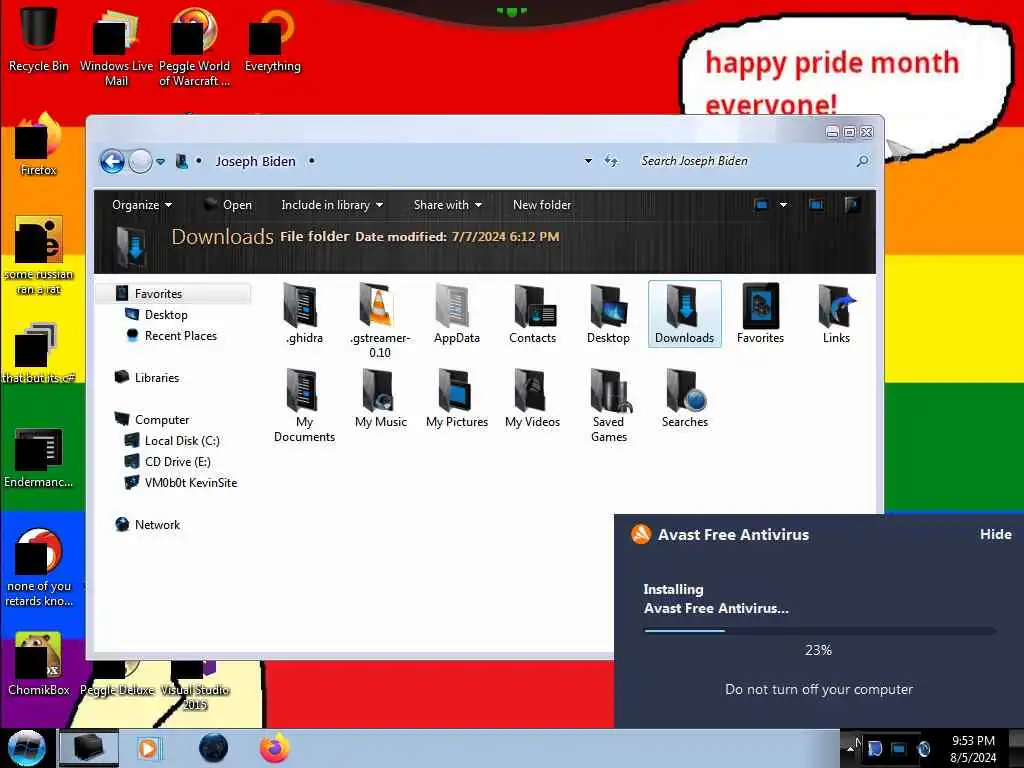Image resolution: width=1024 pixels, height=768 pixels.
Task: Select Peggle World of Warcraft desktop icon
Action: point(194,46)
